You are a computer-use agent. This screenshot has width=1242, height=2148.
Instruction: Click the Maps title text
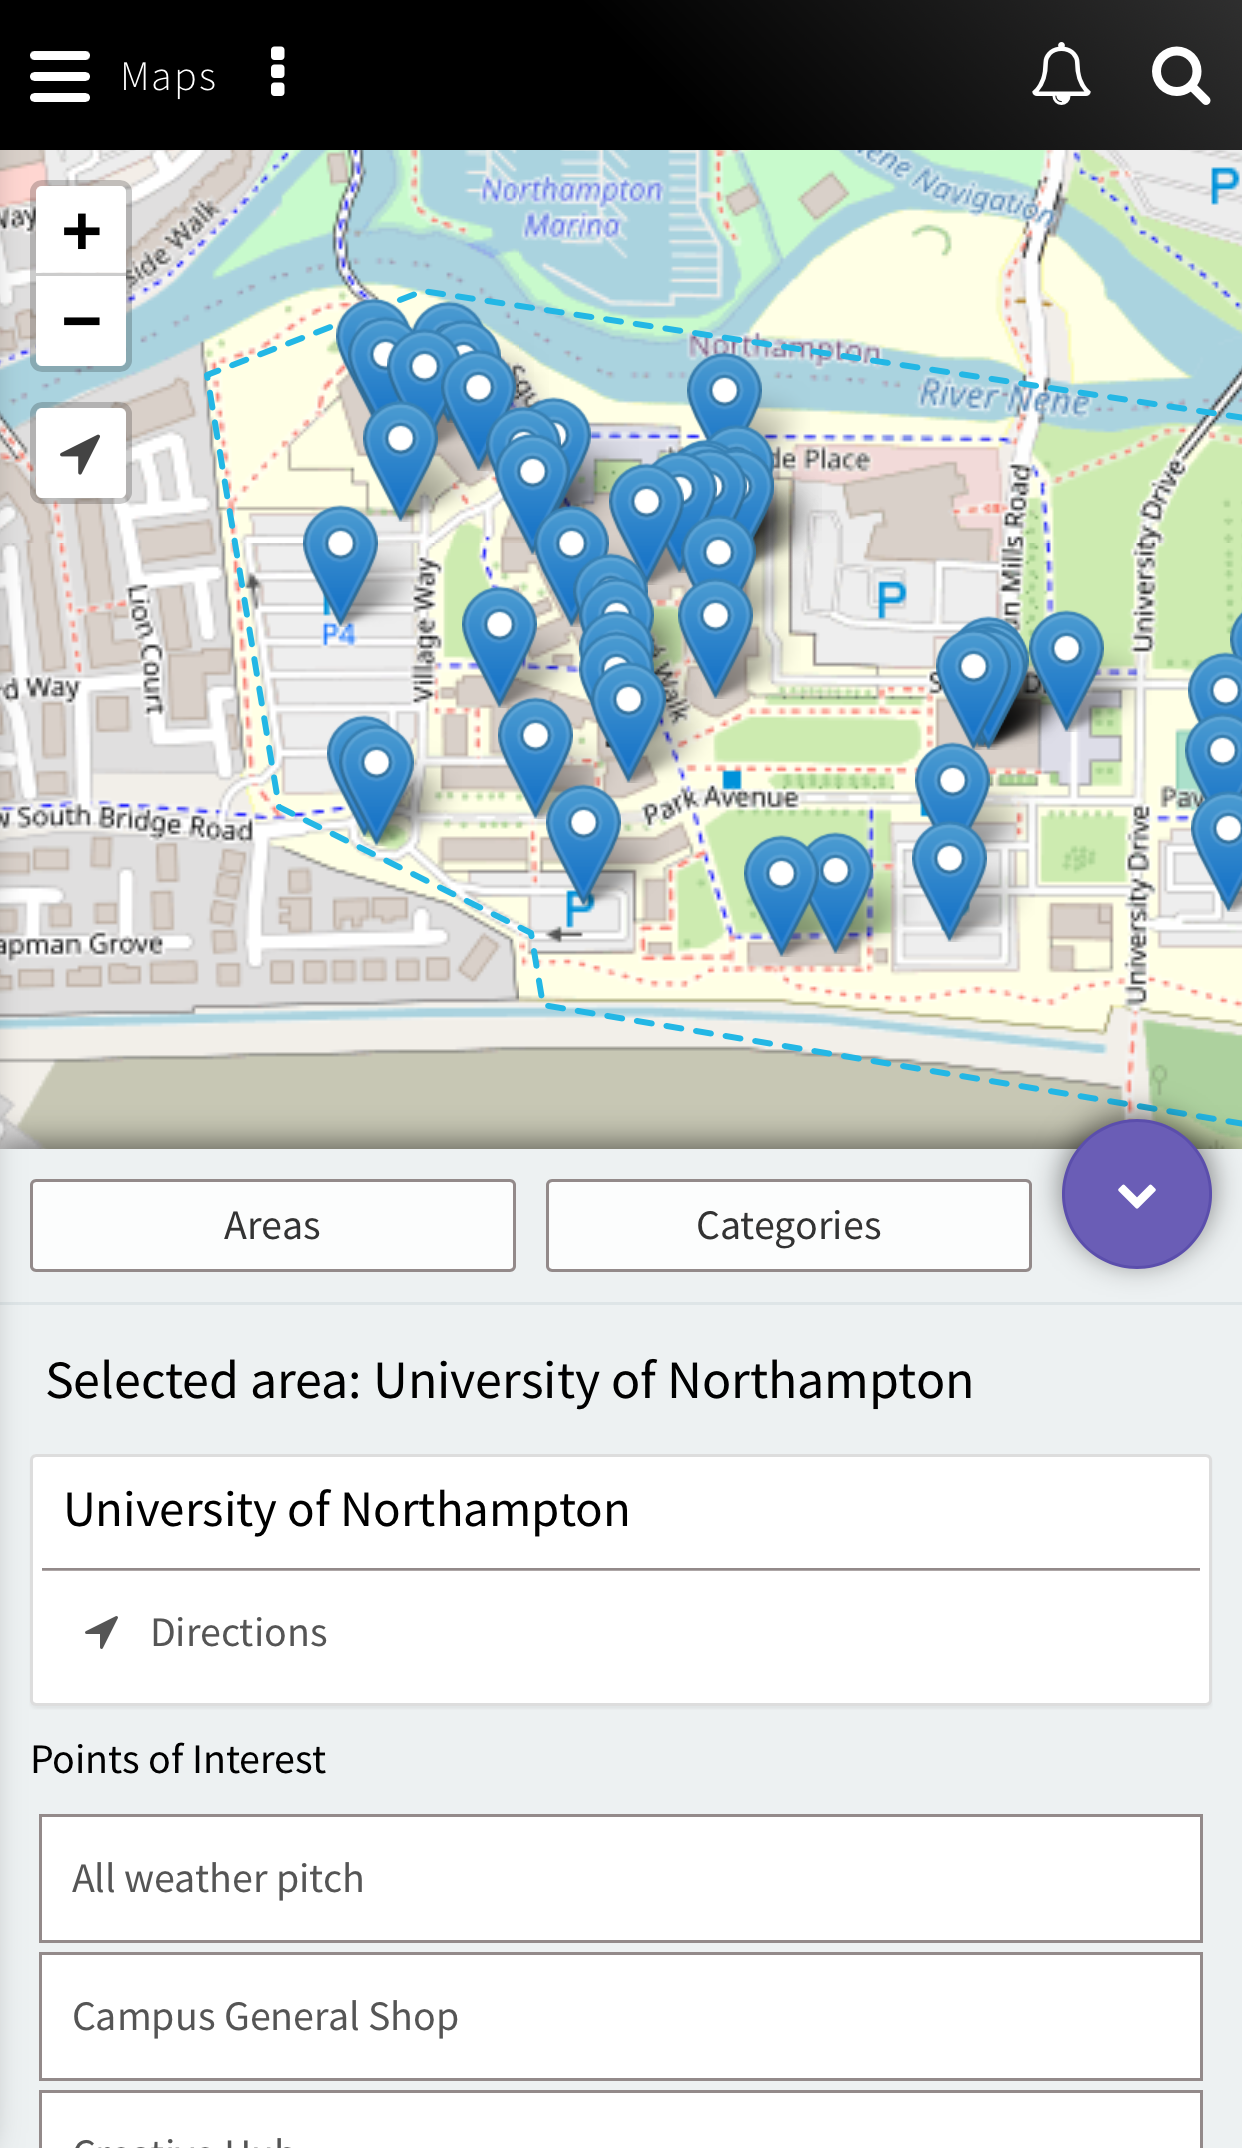(168, 77)
